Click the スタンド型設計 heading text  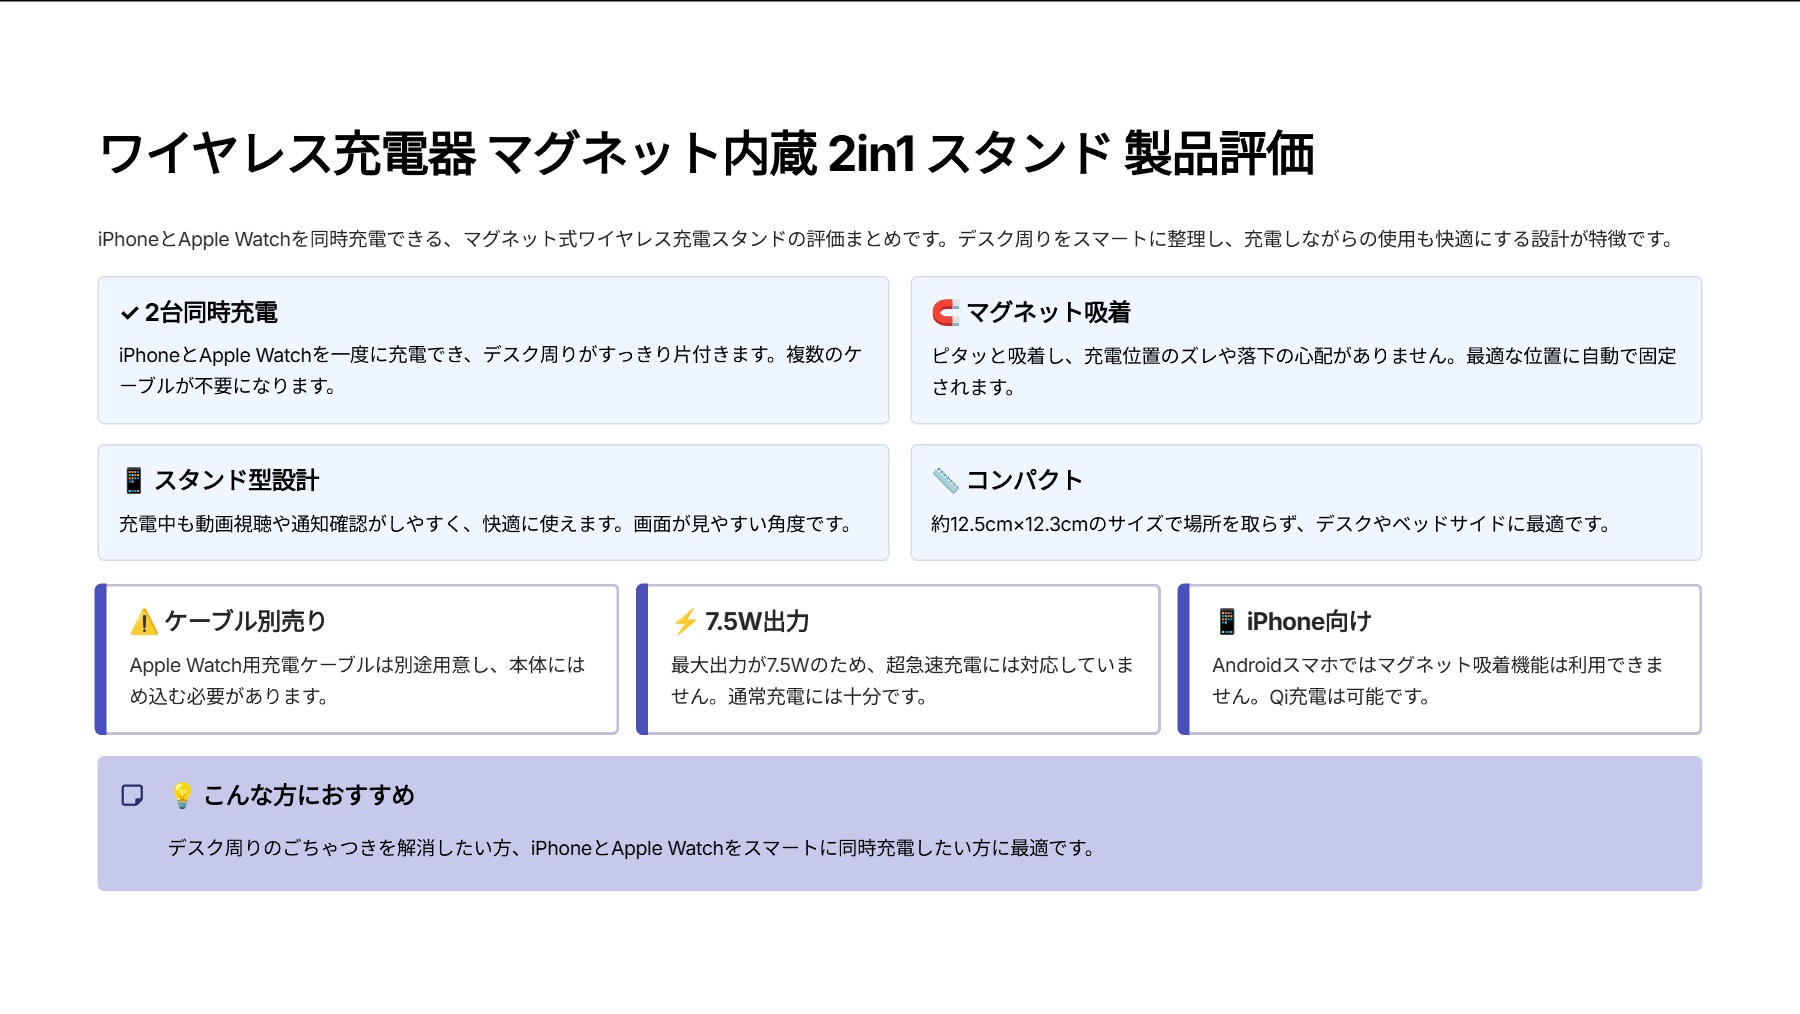[x=237, y=479]
